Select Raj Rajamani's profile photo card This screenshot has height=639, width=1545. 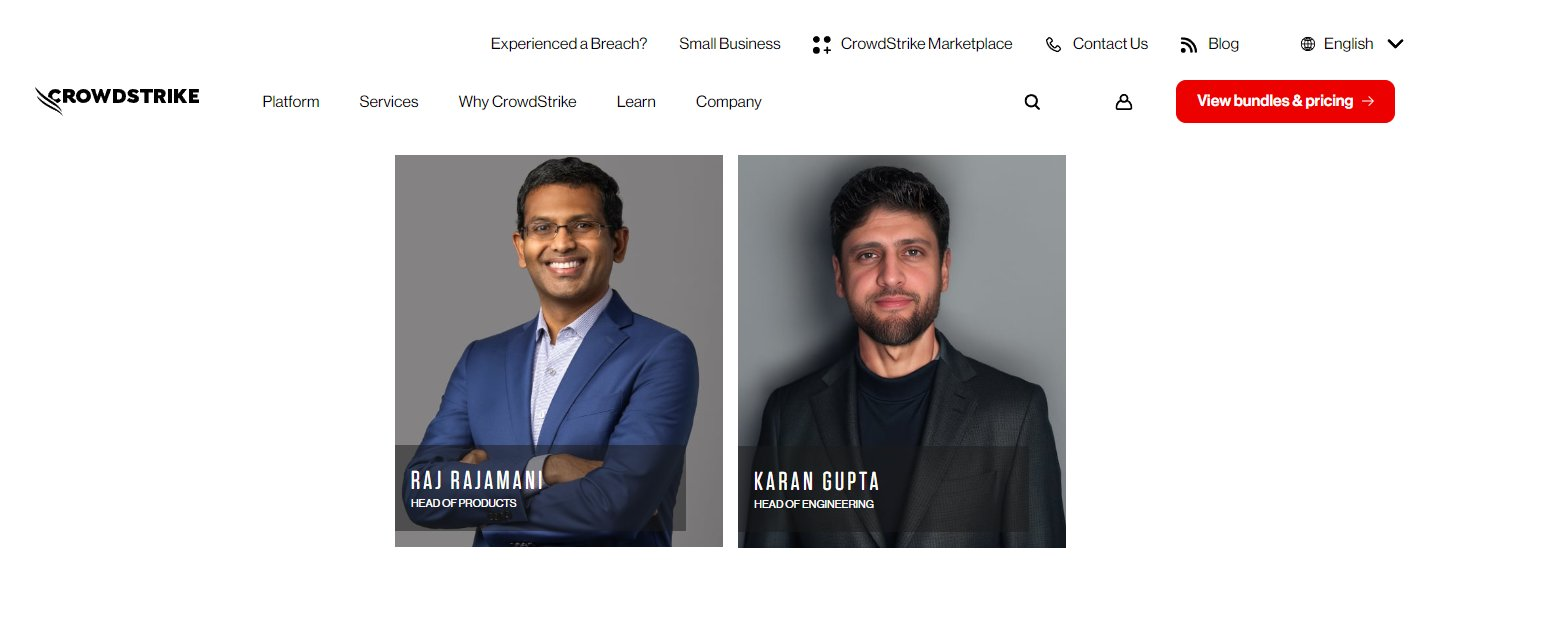tap(559, 351)
